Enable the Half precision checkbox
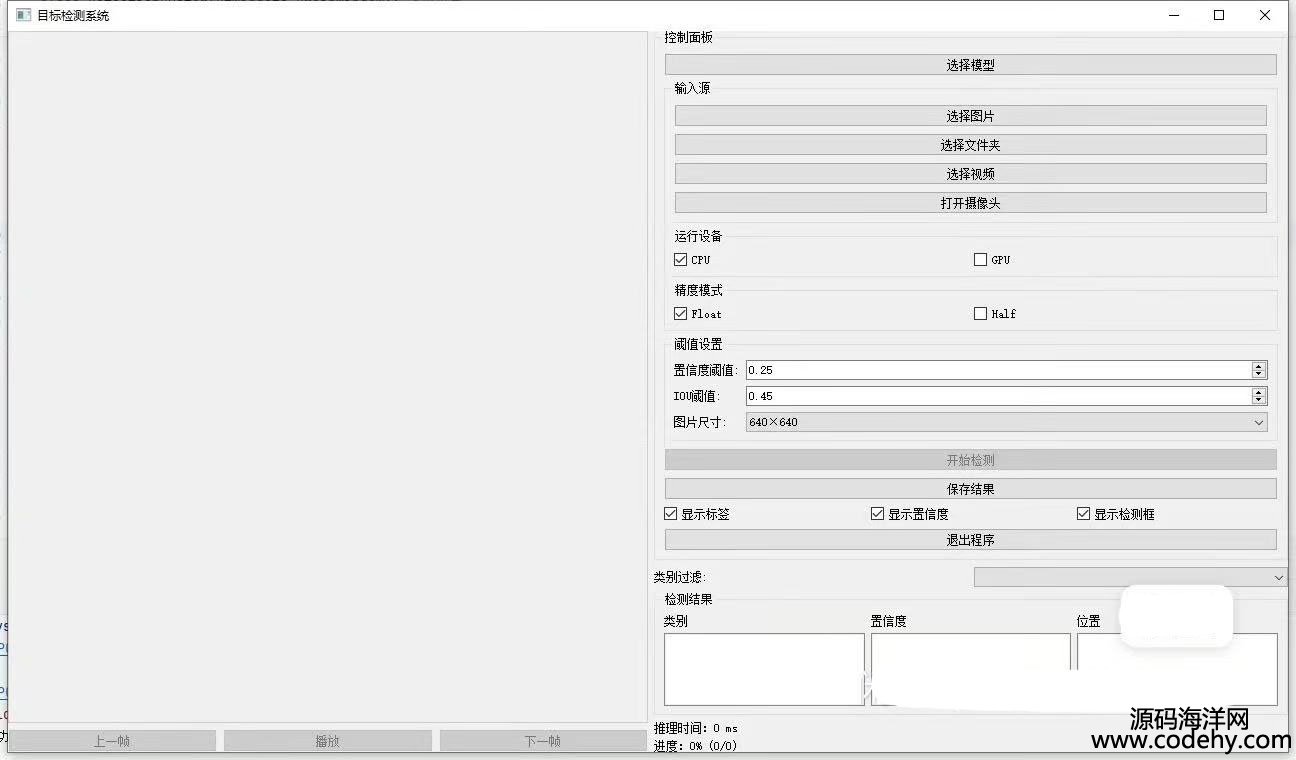 pyautogui.click(x=980, y=314)
